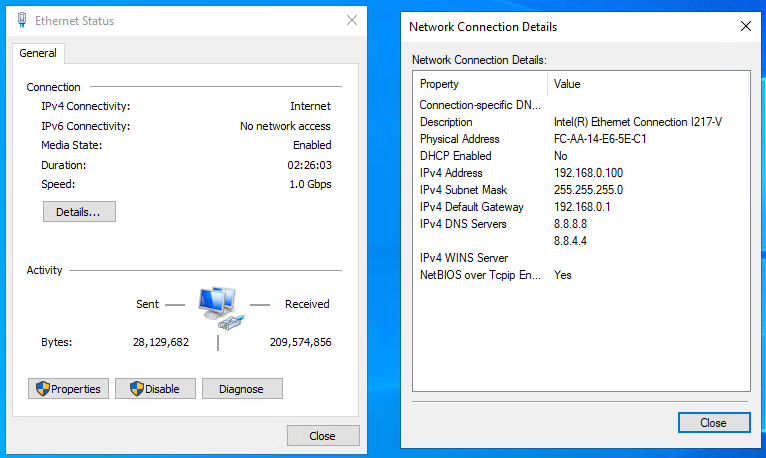Select the Physical Address row
This screenshot has width=766, height=458.
pyautogui.click(x=581, y=139)
